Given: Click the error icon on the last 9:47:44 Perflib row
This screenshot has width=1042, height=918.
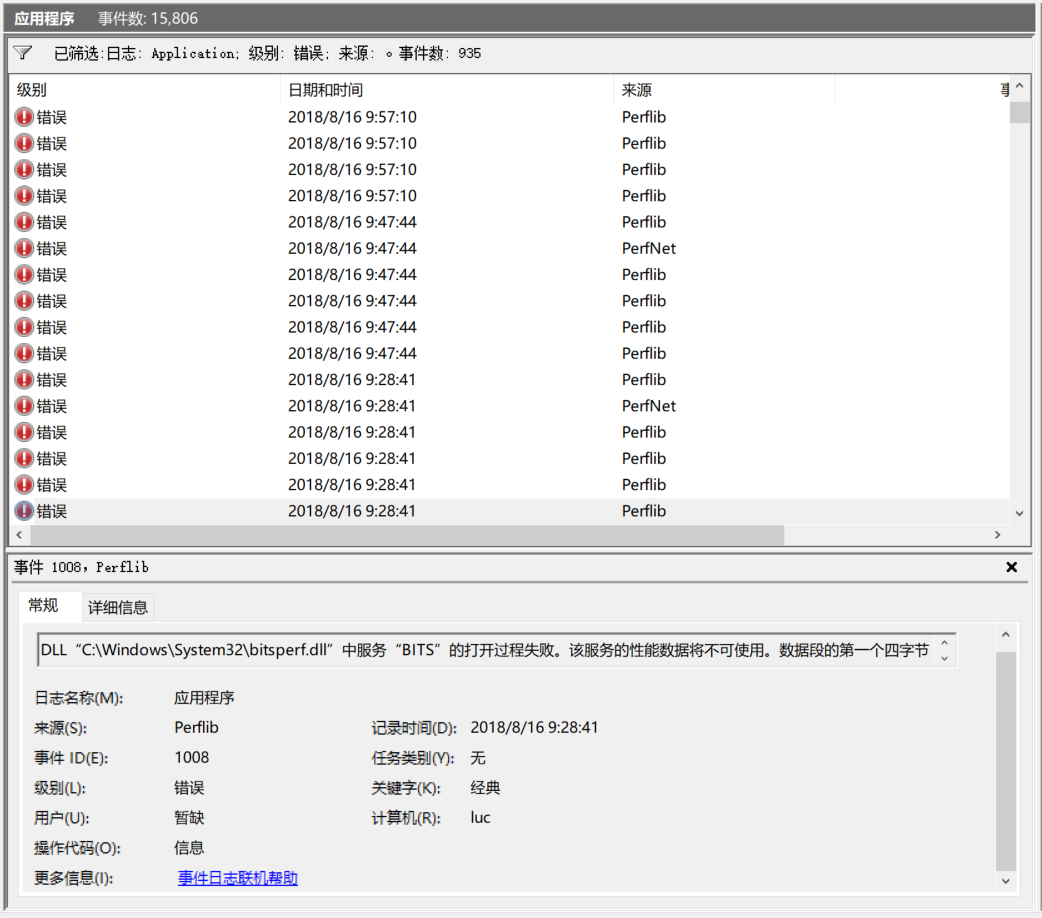Looking at the screenshot, I should (22, 353).
